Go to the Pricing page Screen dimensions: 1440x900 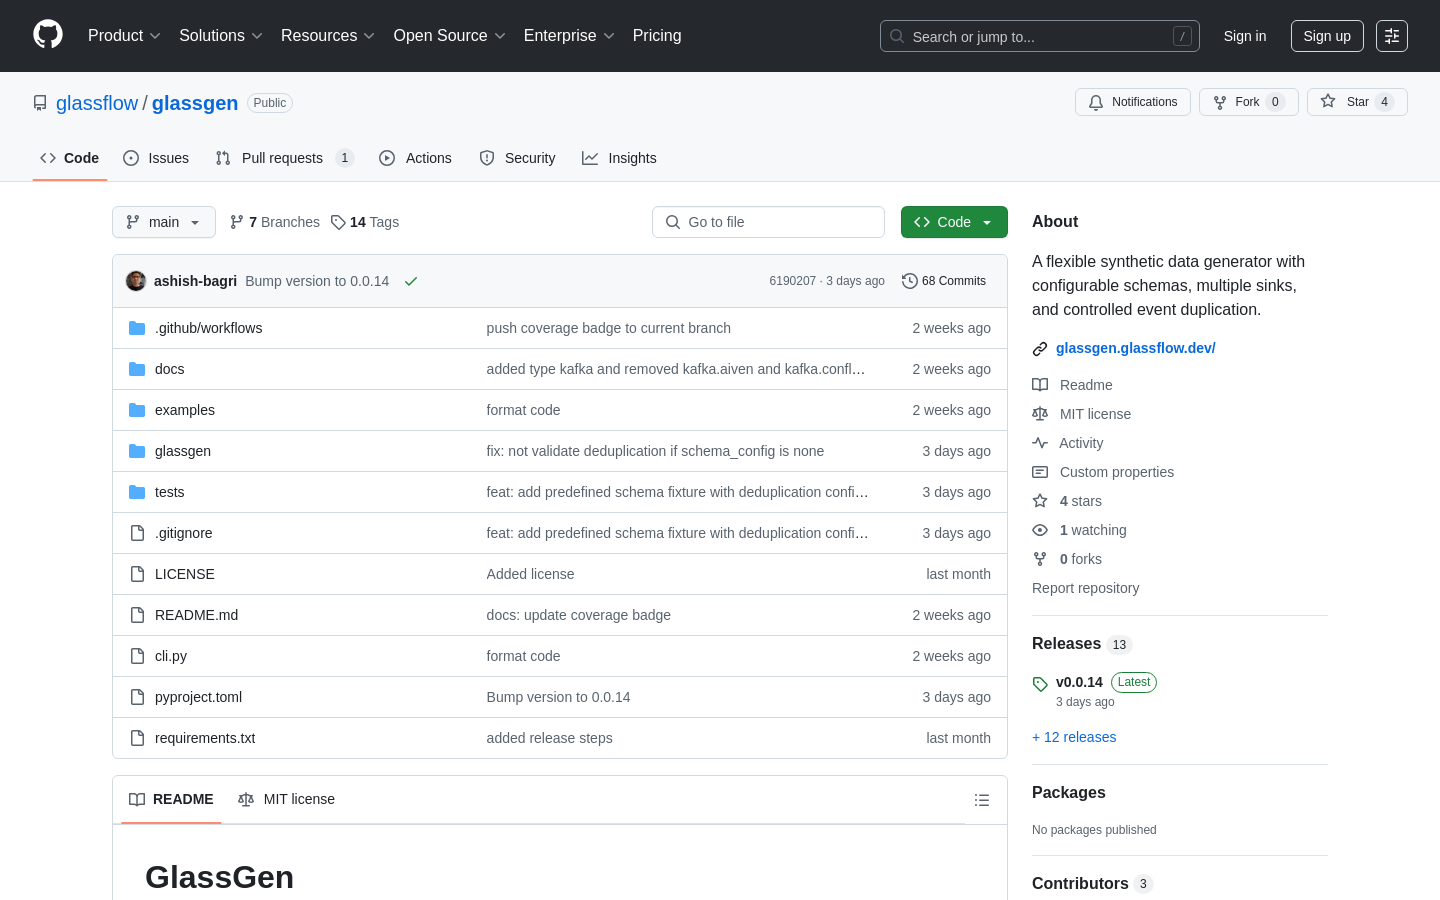(x=657, y=36)
